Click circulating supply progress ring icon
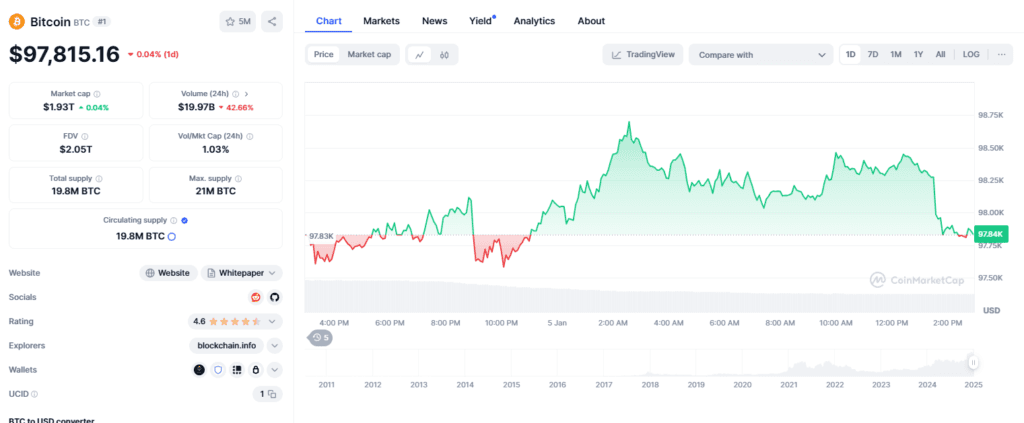The image size is (1024, 423). tap(172, 236)
